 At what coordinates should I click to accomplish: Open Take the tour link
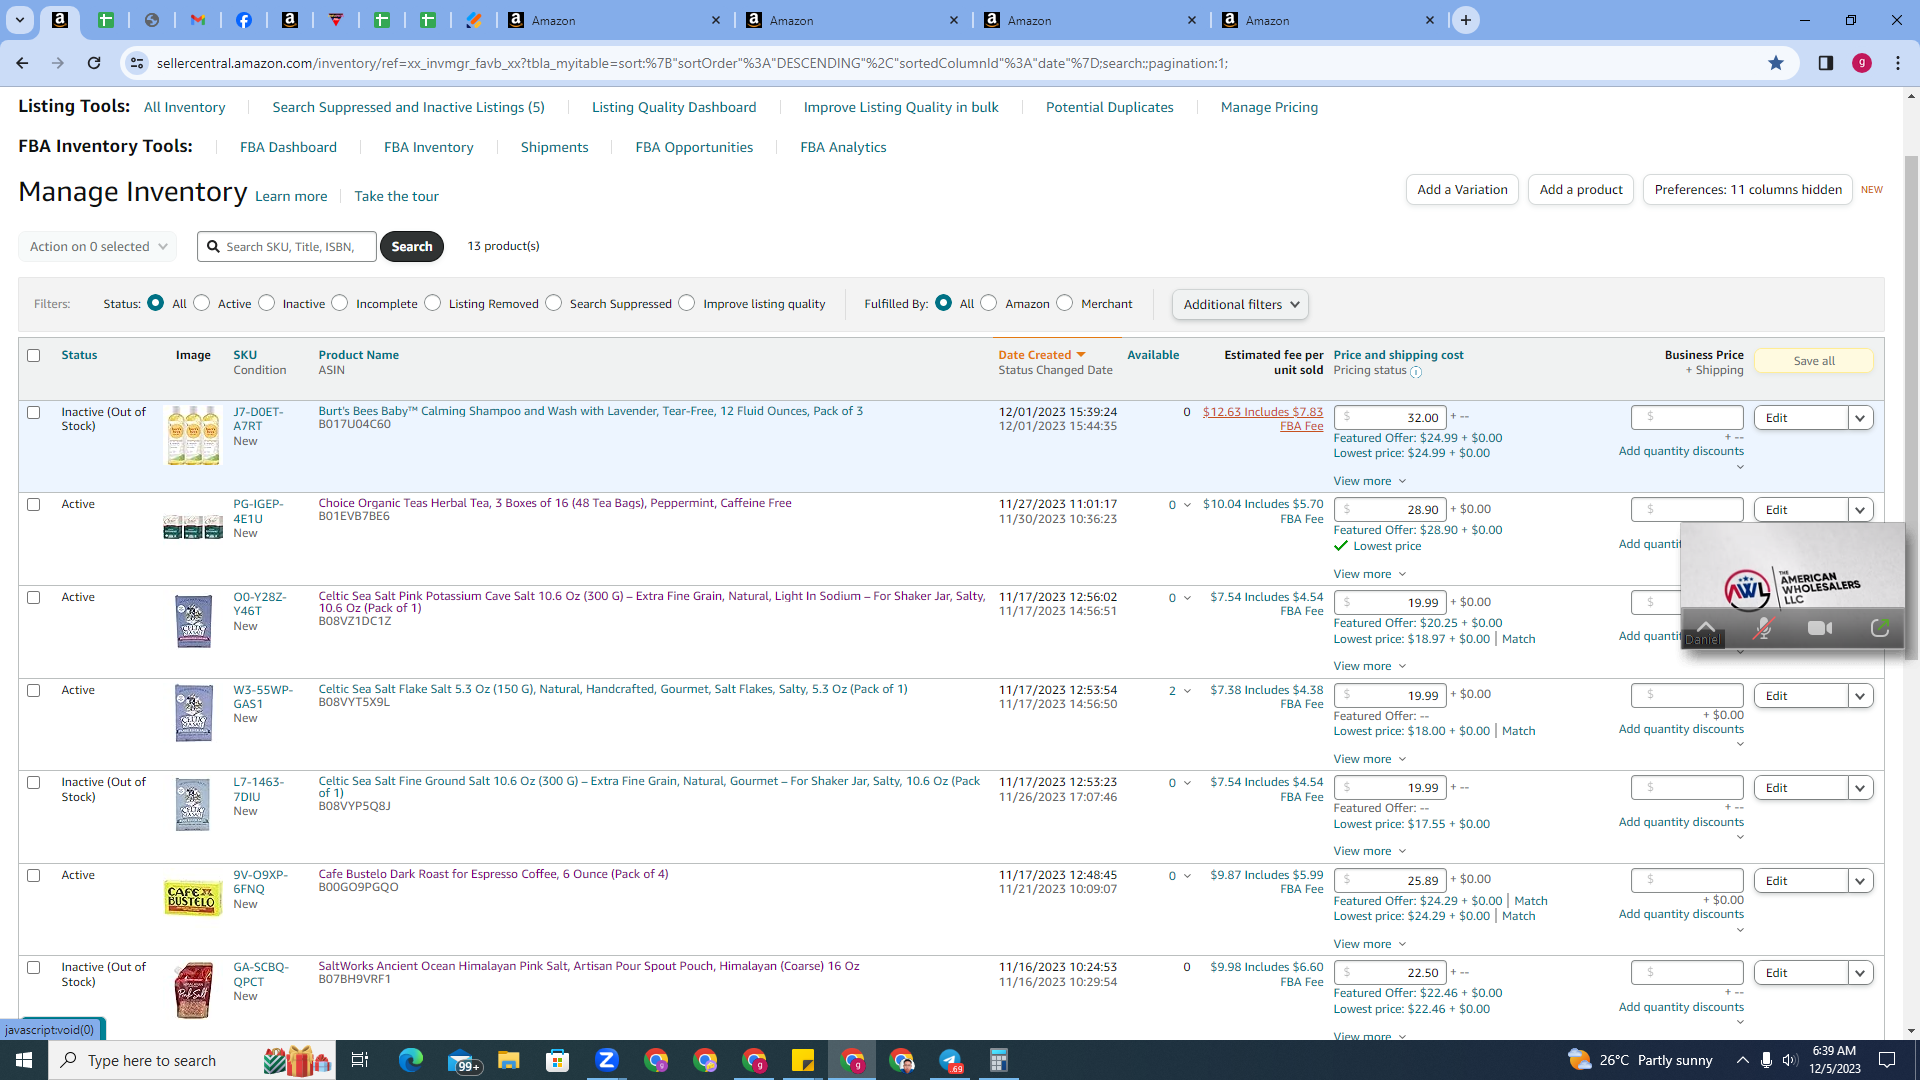[x=396, y=196]
